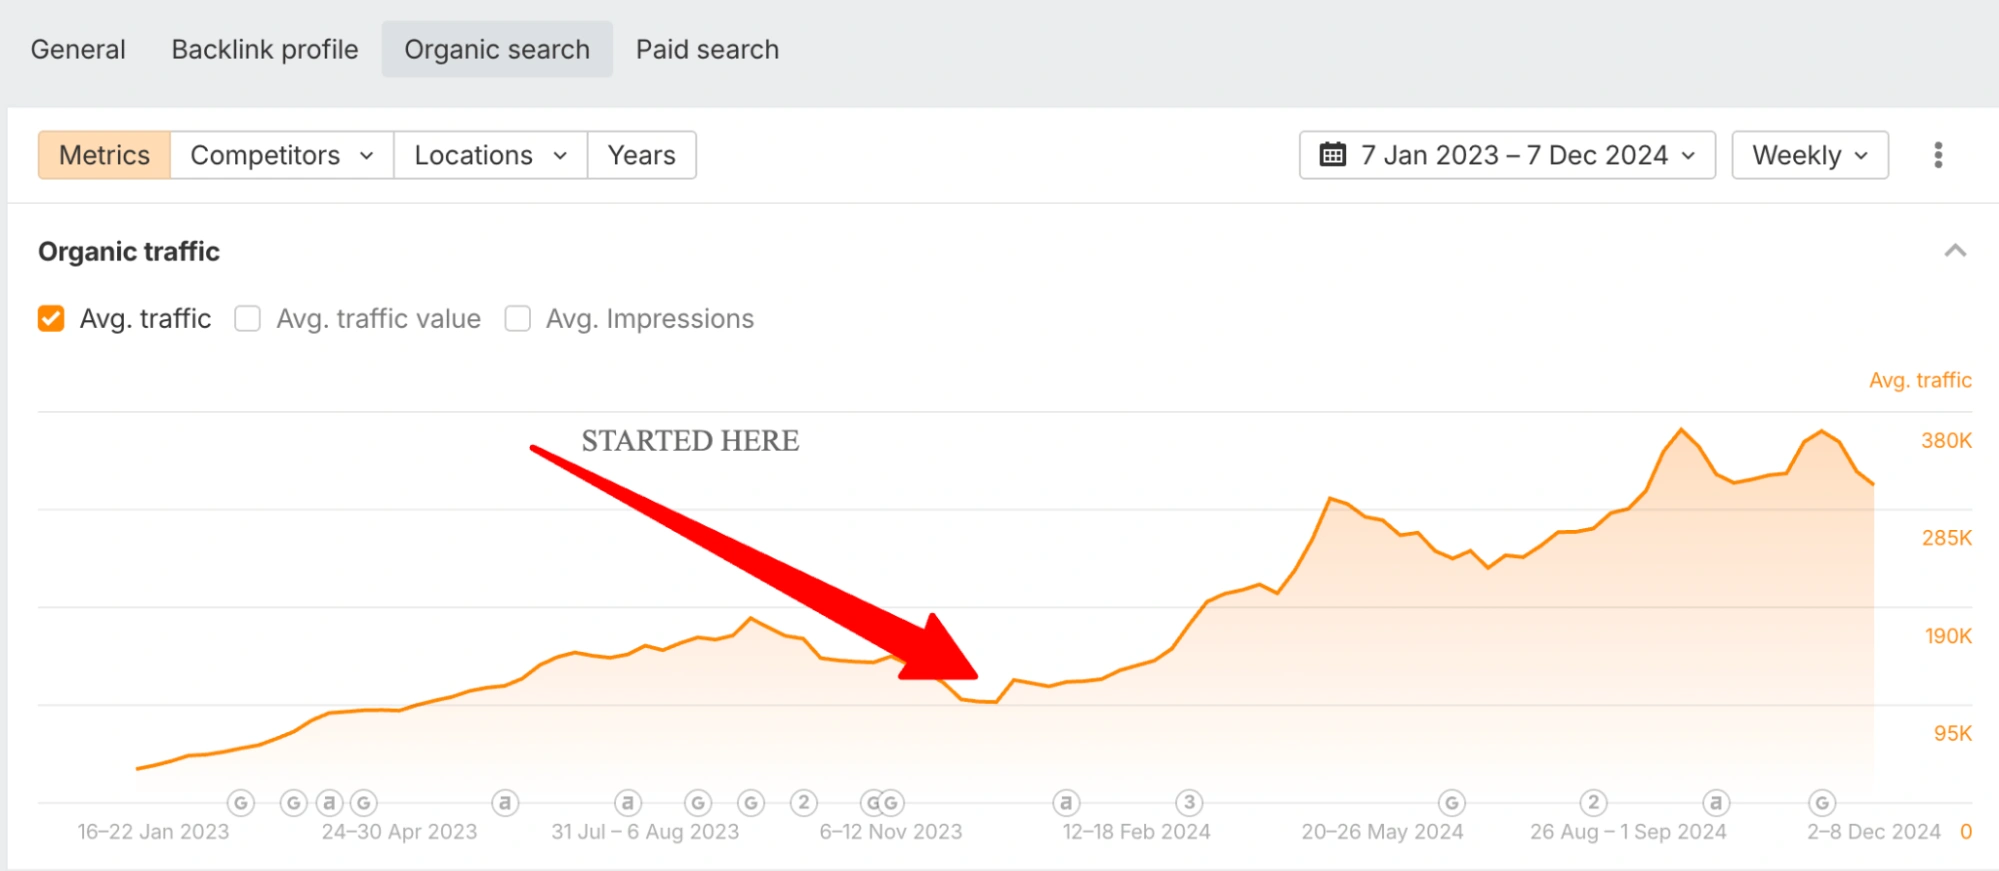Screen dimensions: 1999x871
Task: Click the '3' marker near Feb 2024
Action: pos(1189,802)
